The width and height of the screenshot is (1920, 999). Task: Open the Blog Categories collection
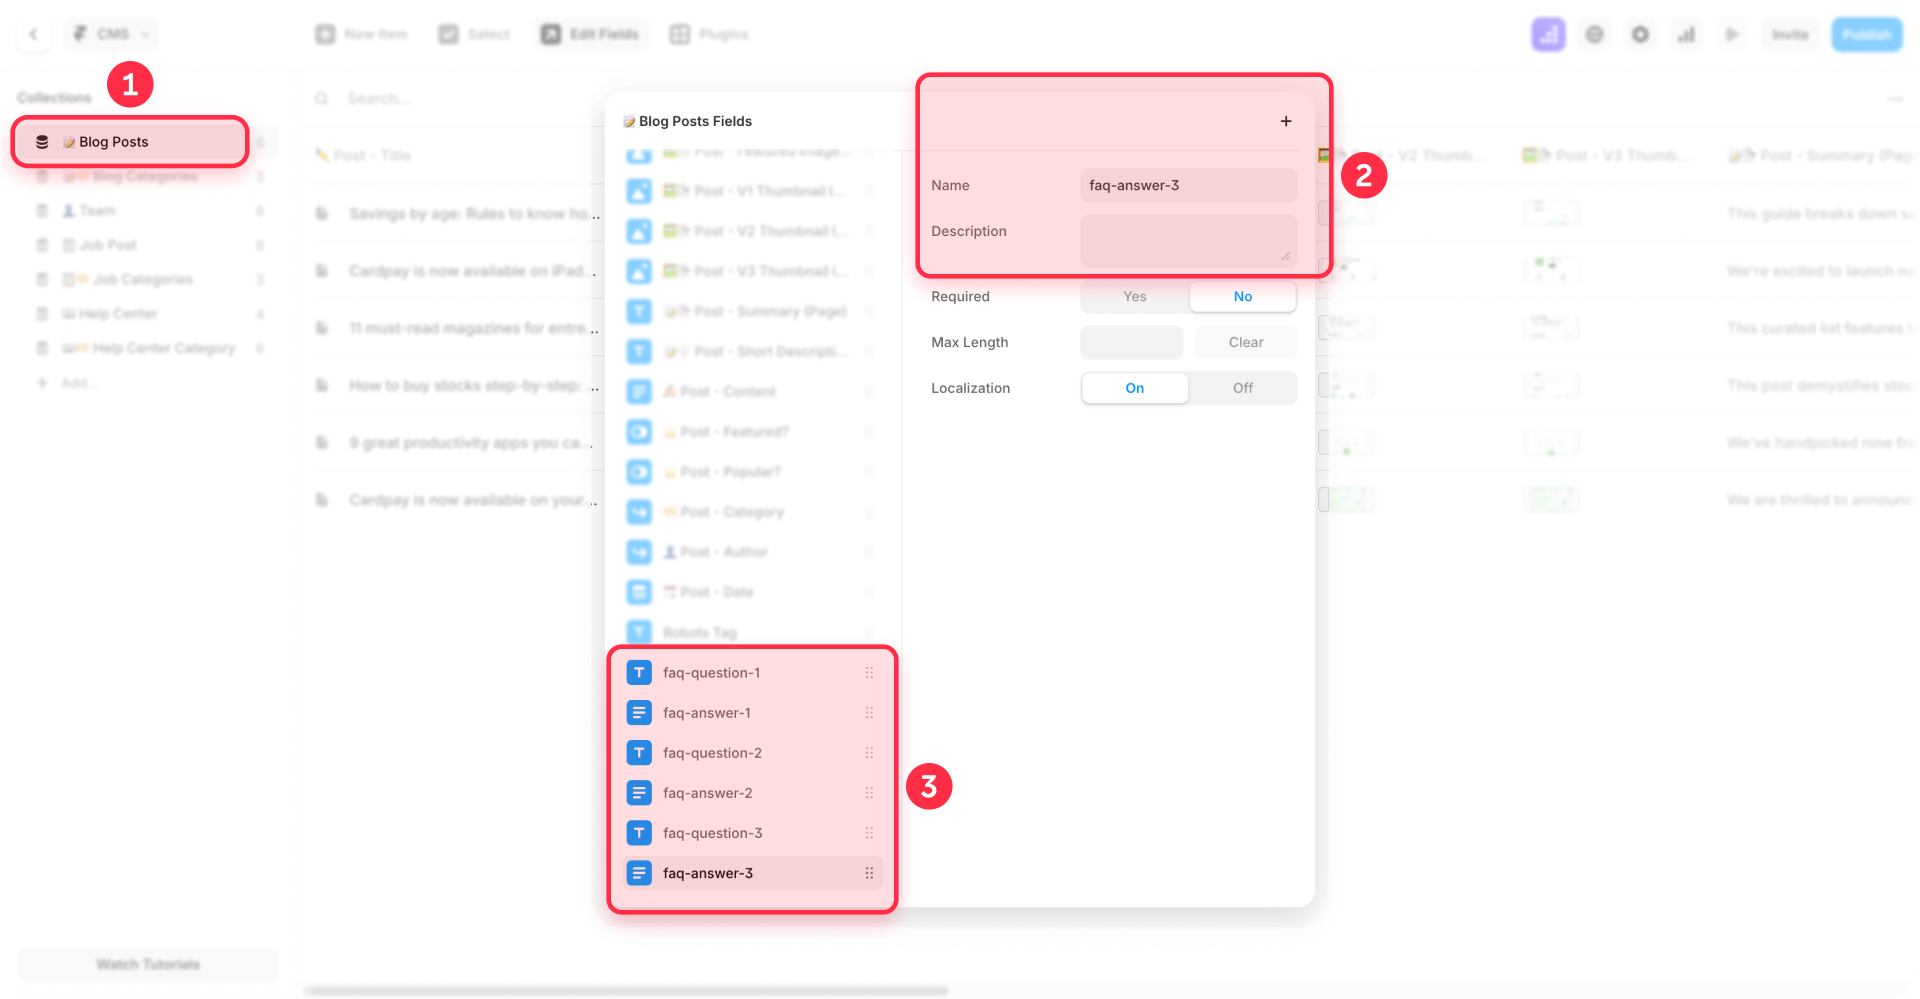click(x=130, y=176)
